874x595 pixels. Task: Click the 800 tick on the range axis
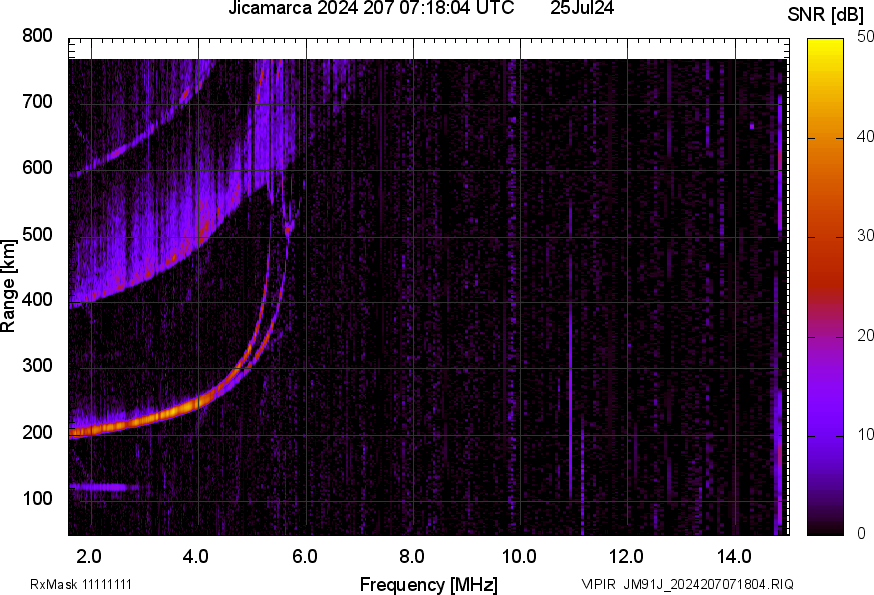pos(37,36)
